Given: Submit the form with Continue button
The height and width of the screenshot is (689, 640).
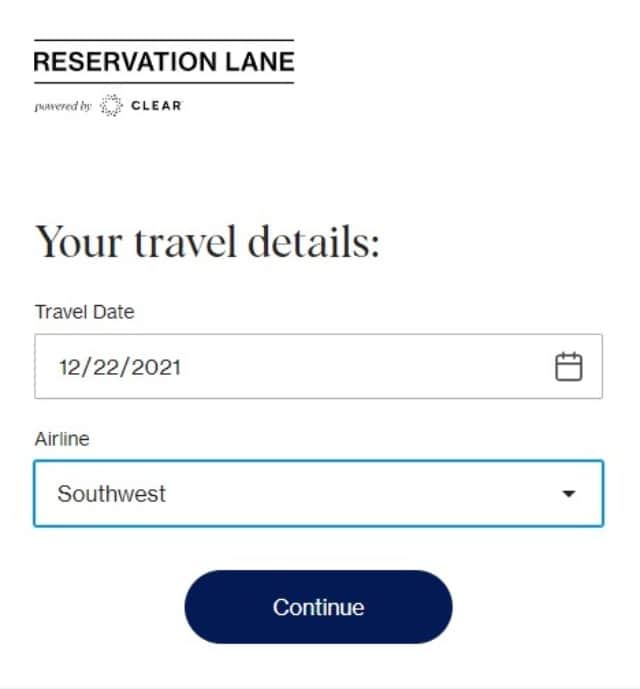Looking at the screenshot, I should [319, 607].
